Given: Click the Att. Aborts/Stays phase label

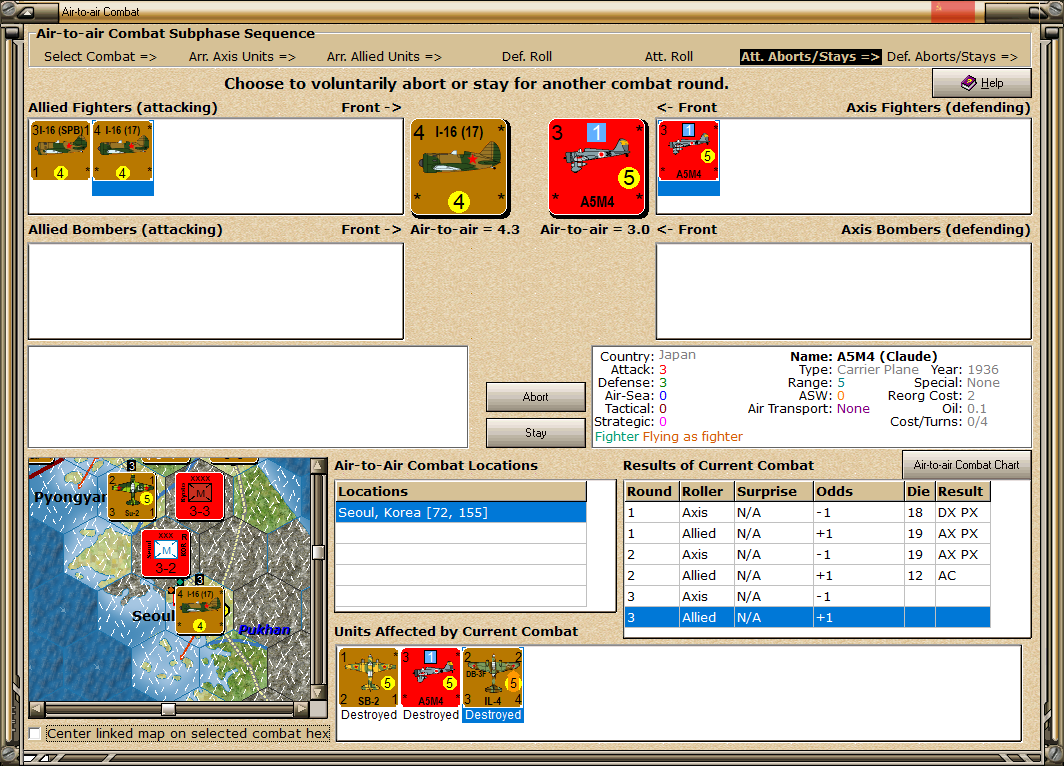Looking at the screenshot, I should [x=810, y=56].
